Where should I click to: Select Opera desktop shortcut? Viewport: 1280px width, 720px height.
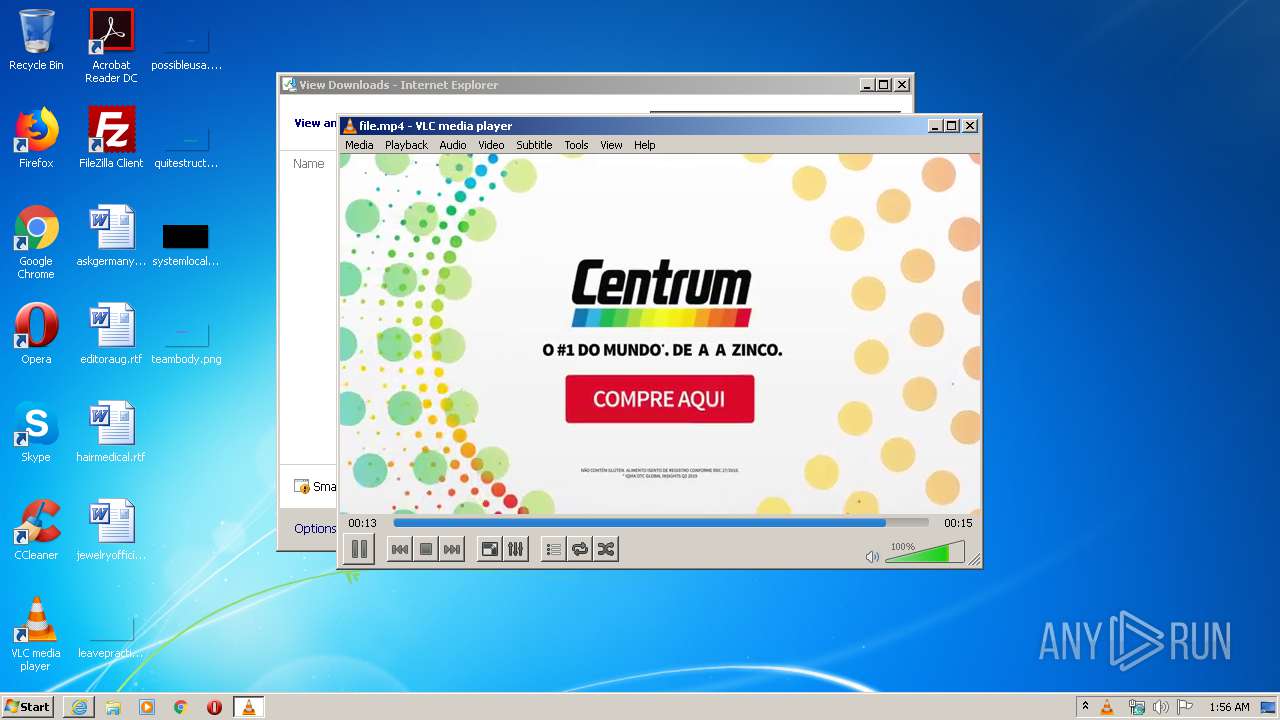(x=36, y=334)
